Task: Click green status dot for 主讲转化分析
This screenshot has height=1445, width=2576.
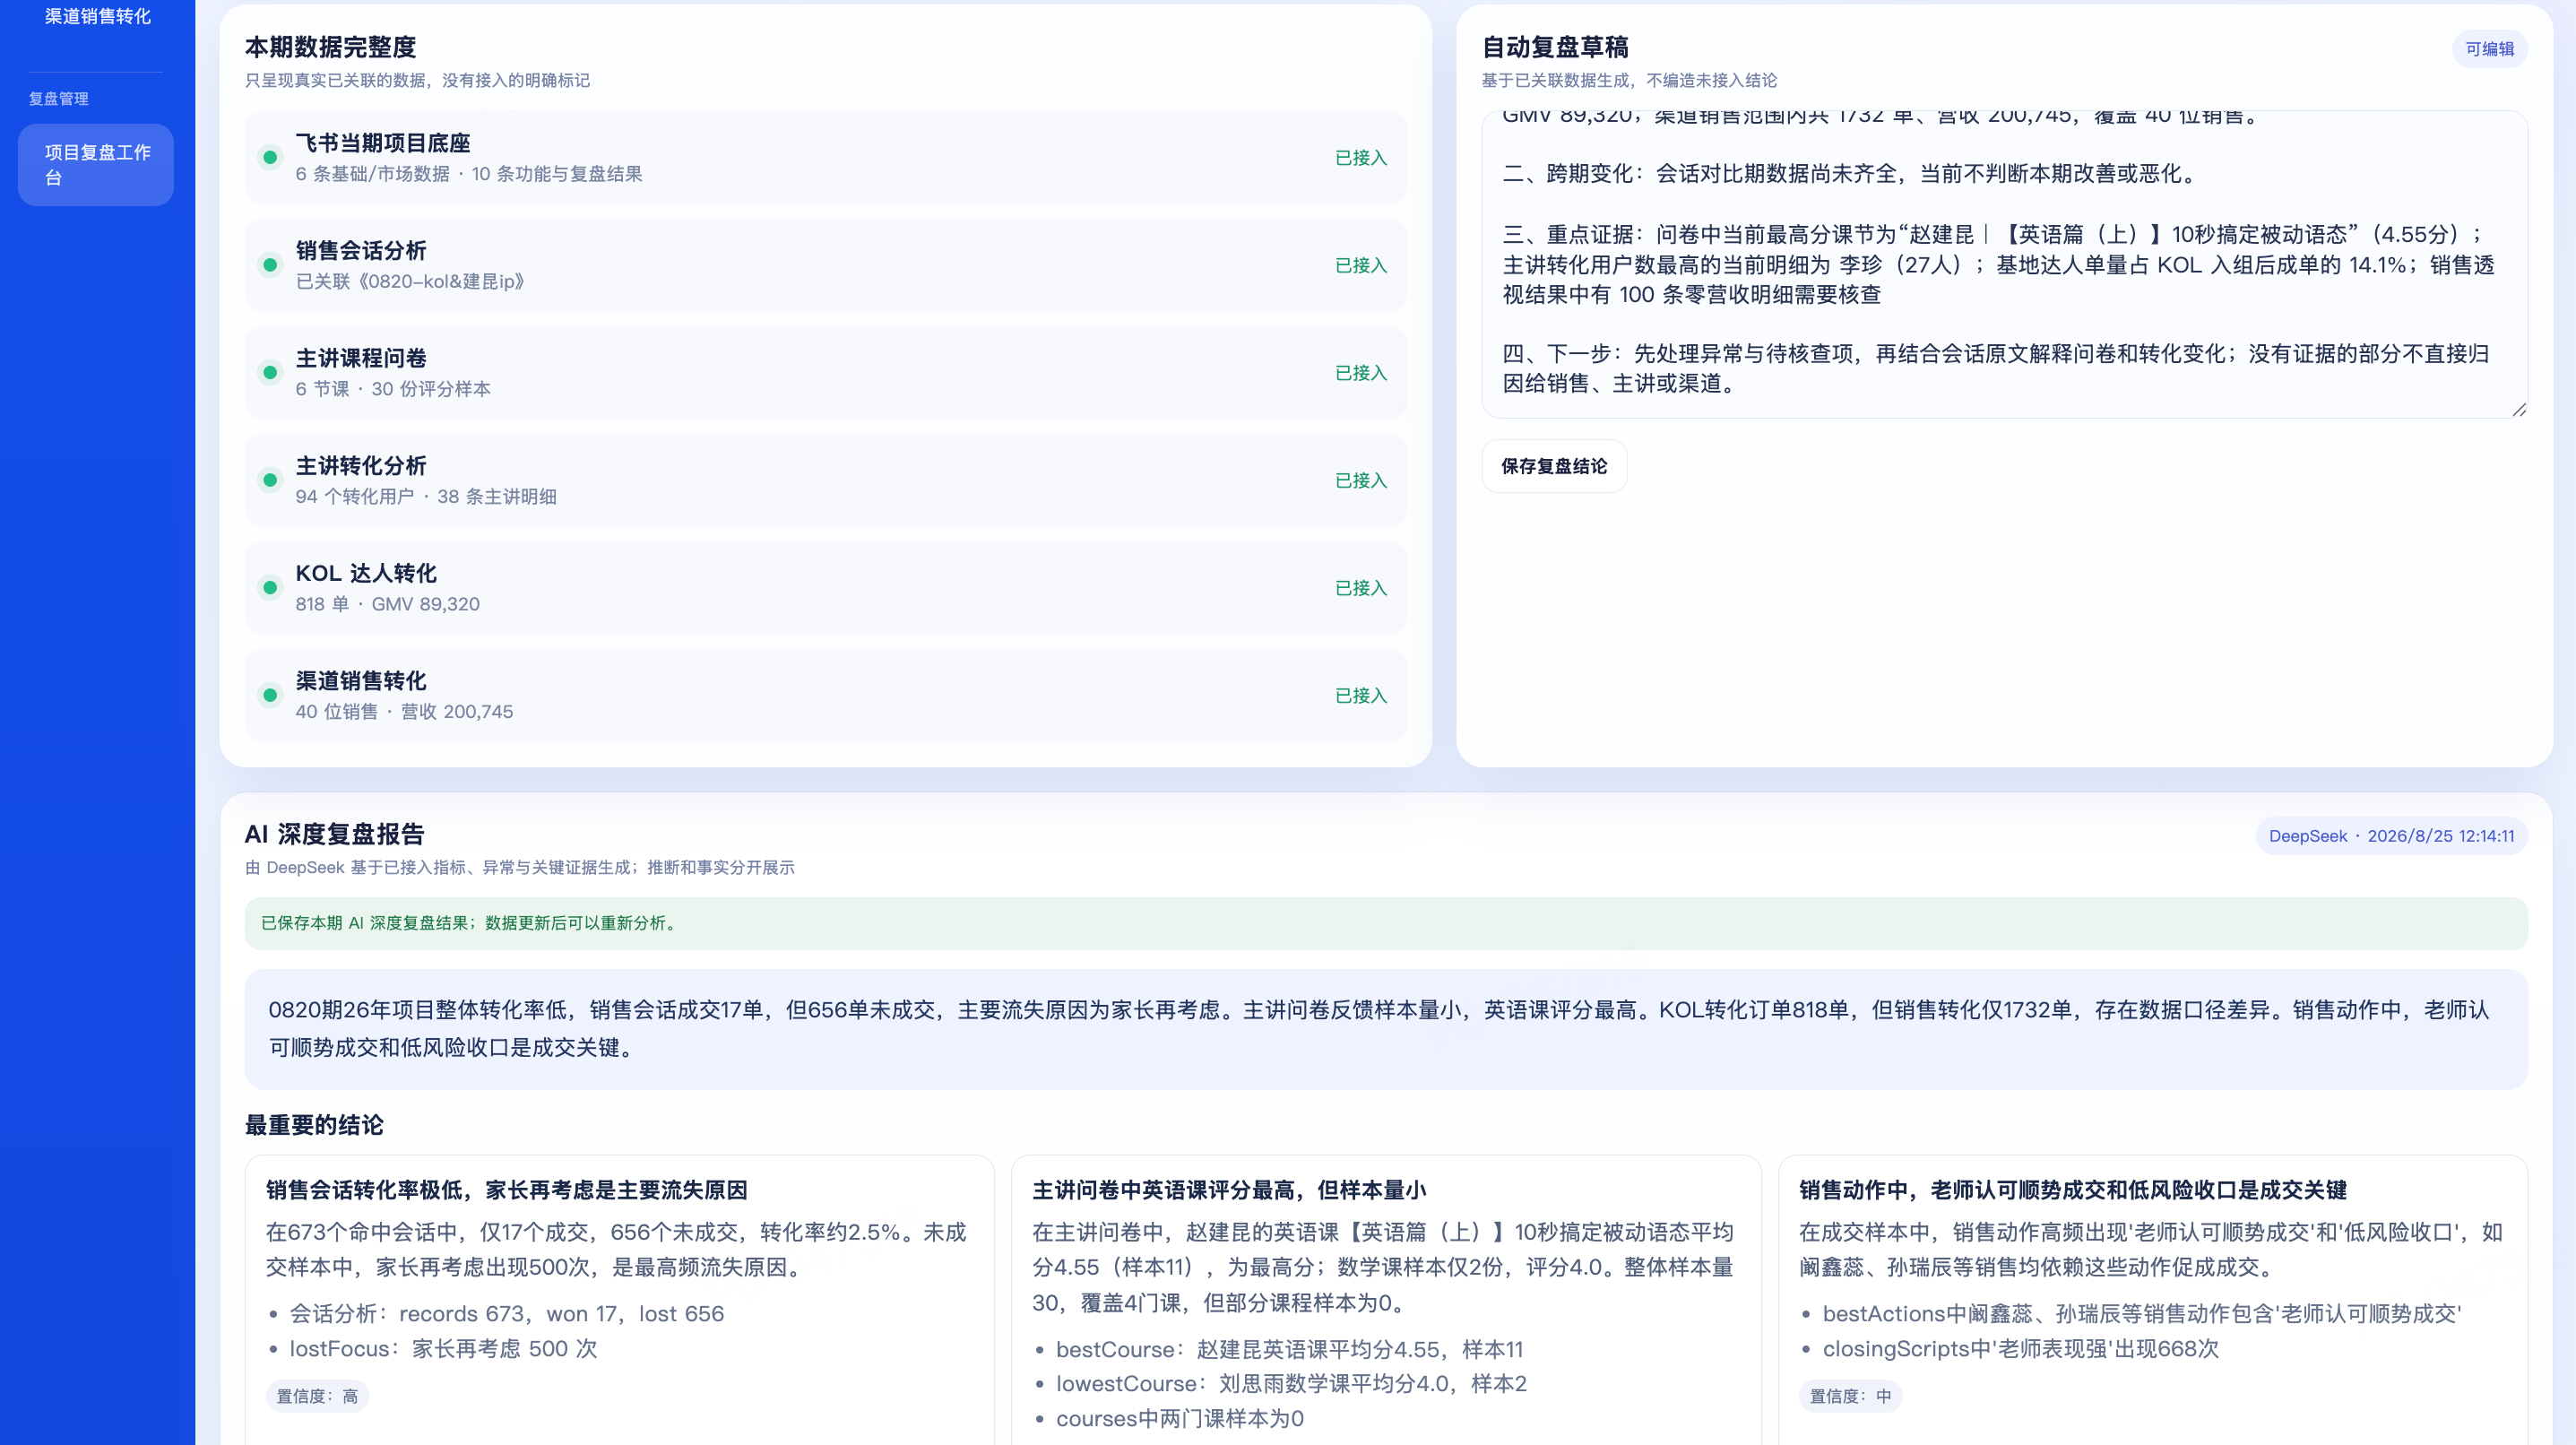Action: click(270, 480)
